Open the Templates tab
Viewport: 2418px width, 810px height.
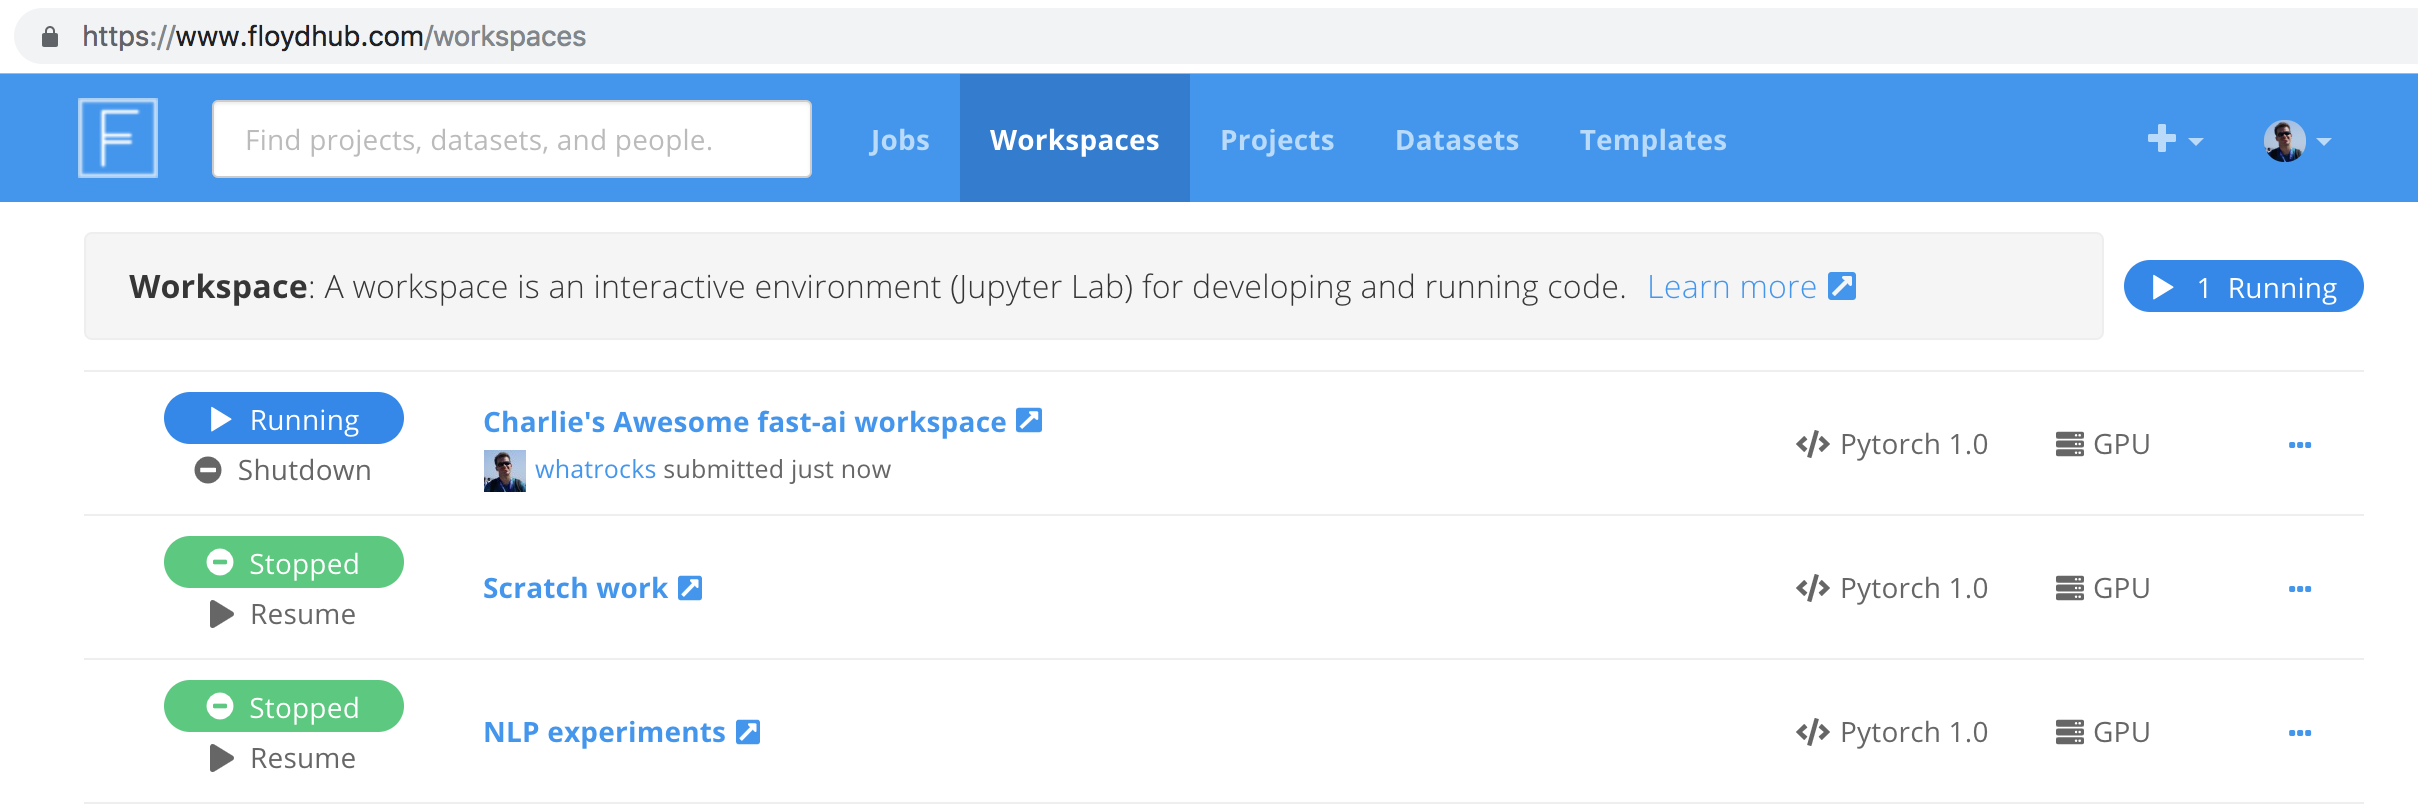pos(1652,140)
